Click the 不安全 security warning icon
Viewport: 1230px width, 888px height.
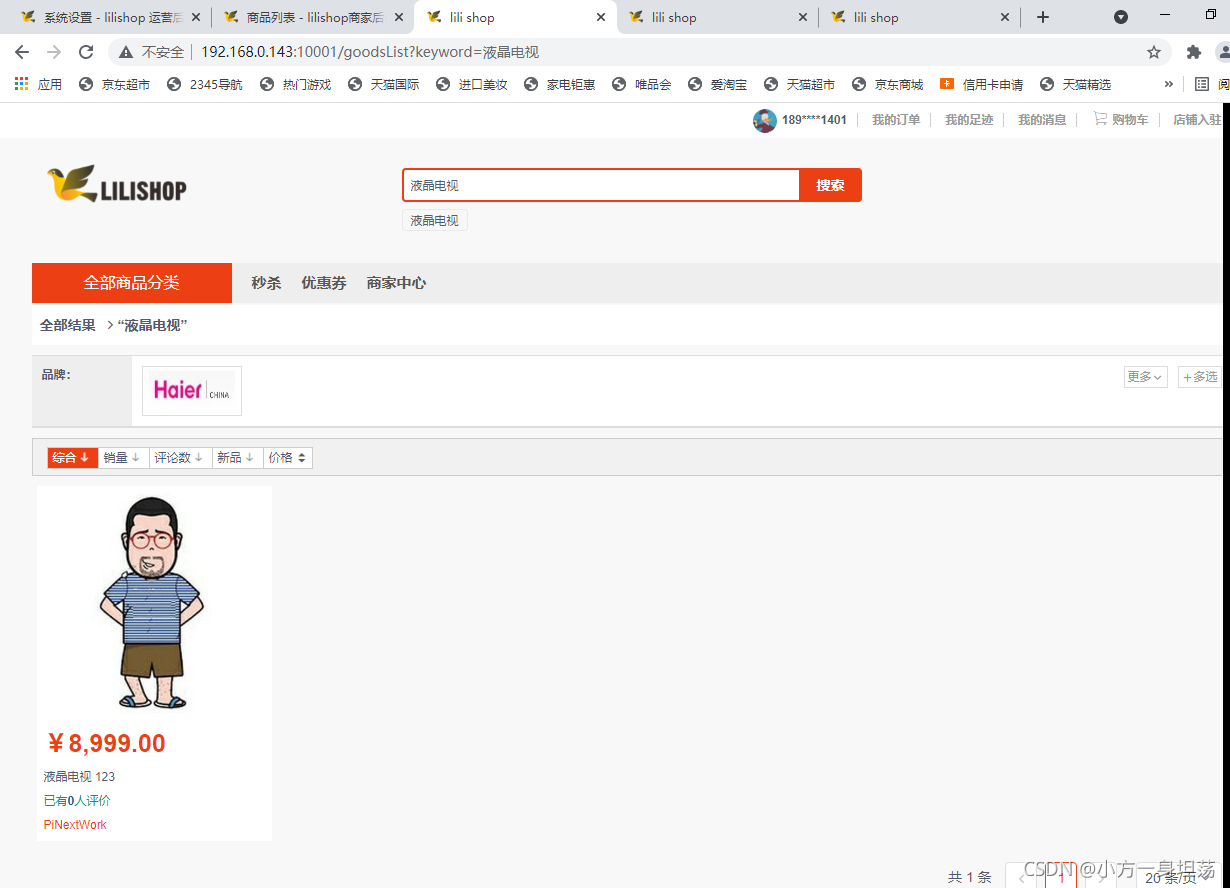[128, 52]
